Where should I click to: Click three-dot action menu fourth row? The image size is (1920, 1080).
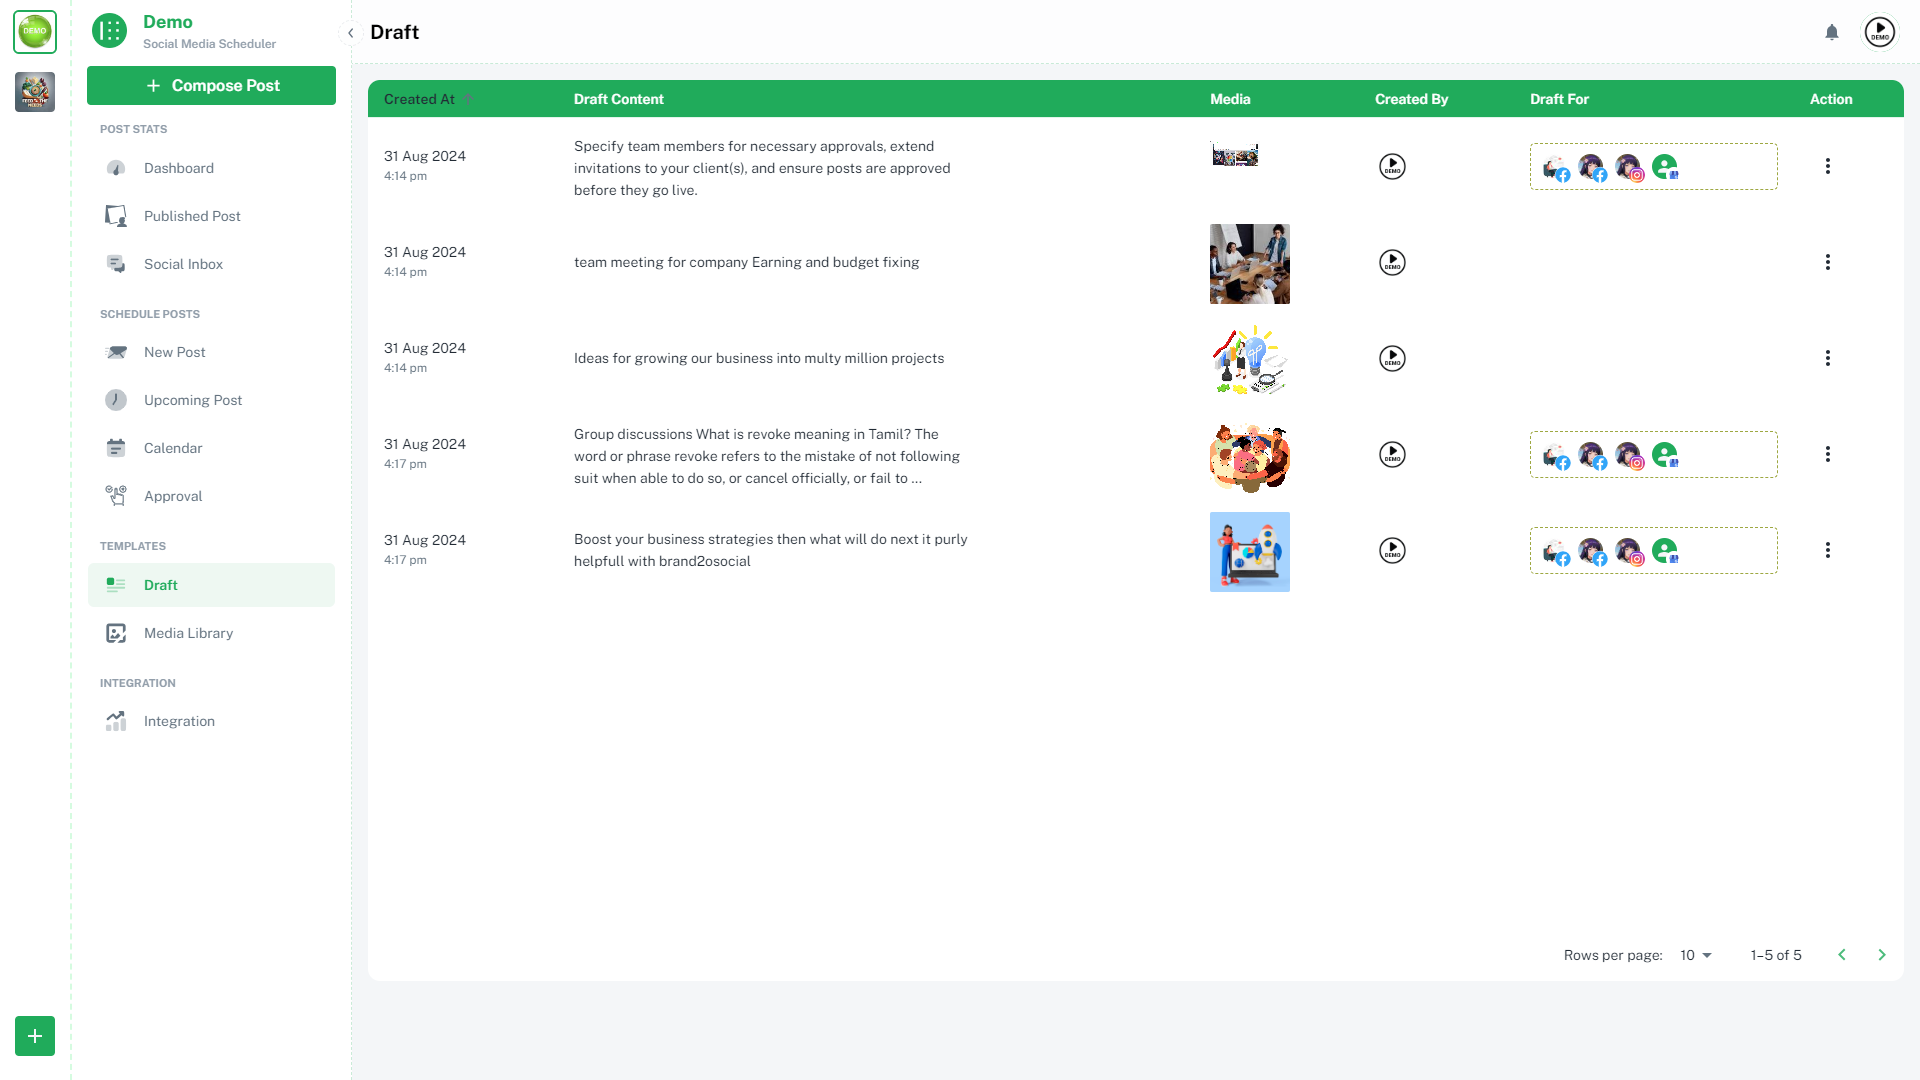(1829, 454)
